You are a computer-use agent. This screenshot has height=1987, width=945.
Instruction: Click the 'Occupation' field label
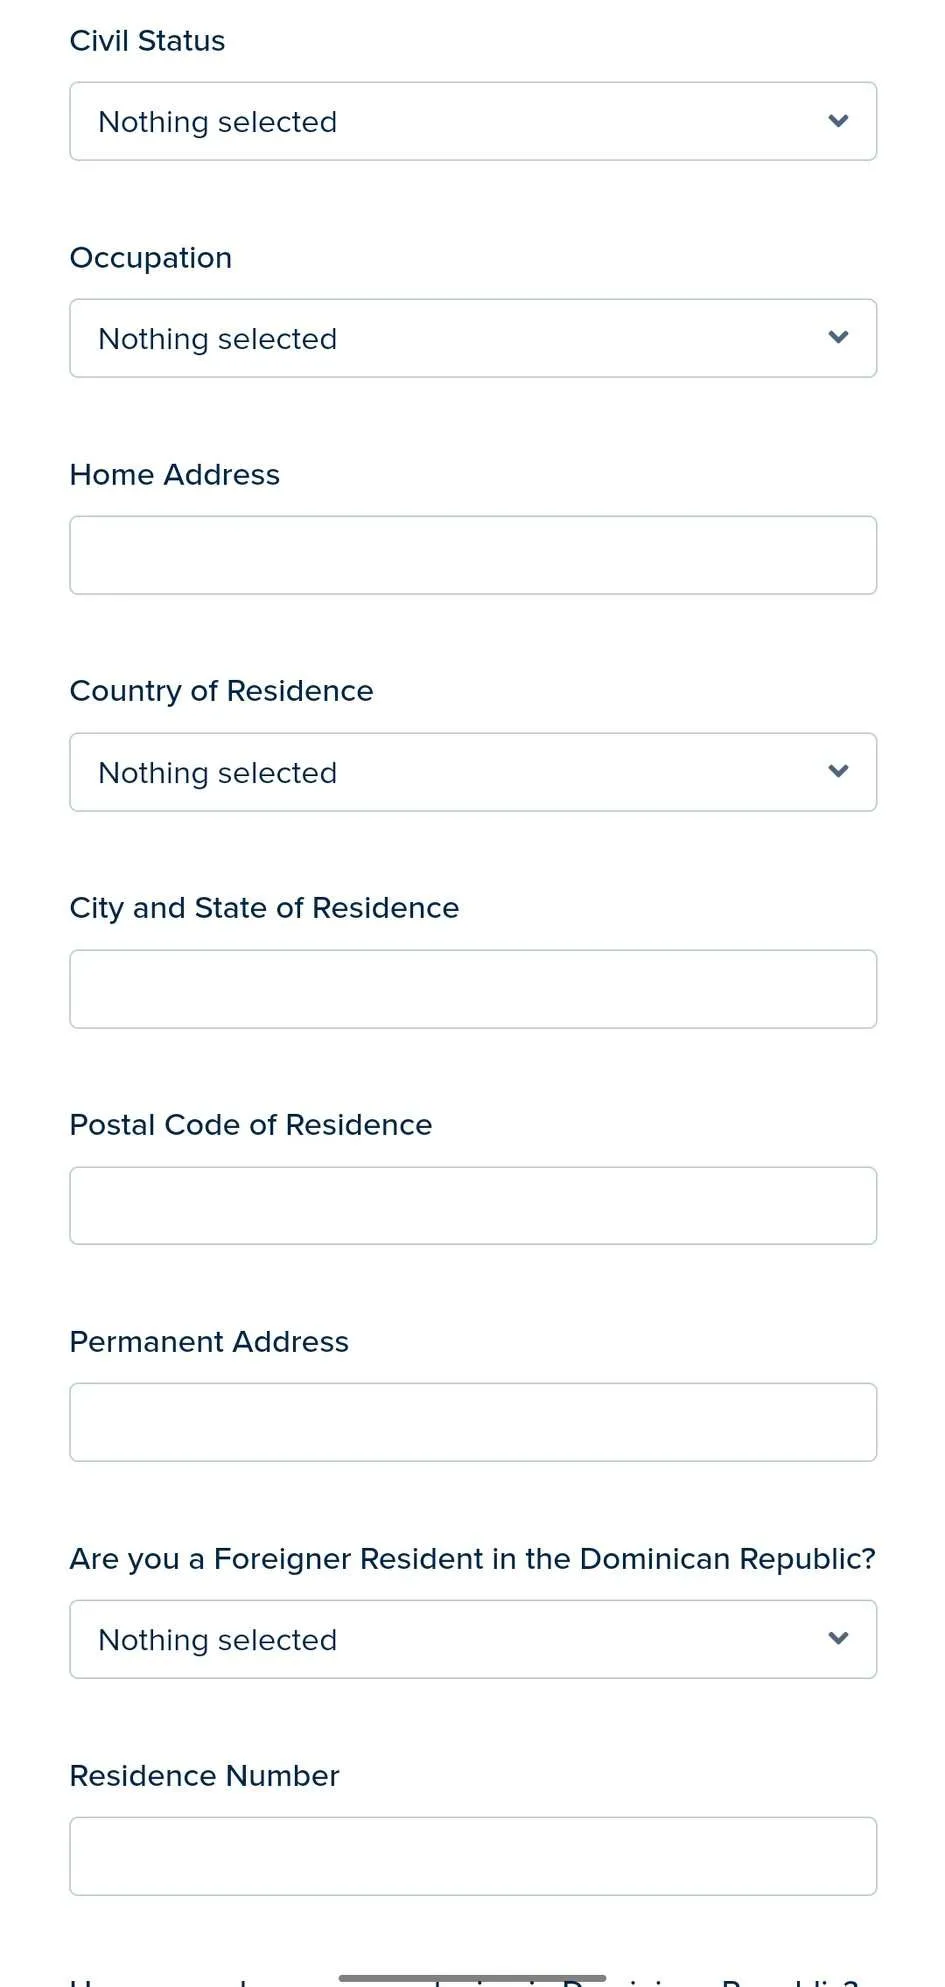[151, 258]
